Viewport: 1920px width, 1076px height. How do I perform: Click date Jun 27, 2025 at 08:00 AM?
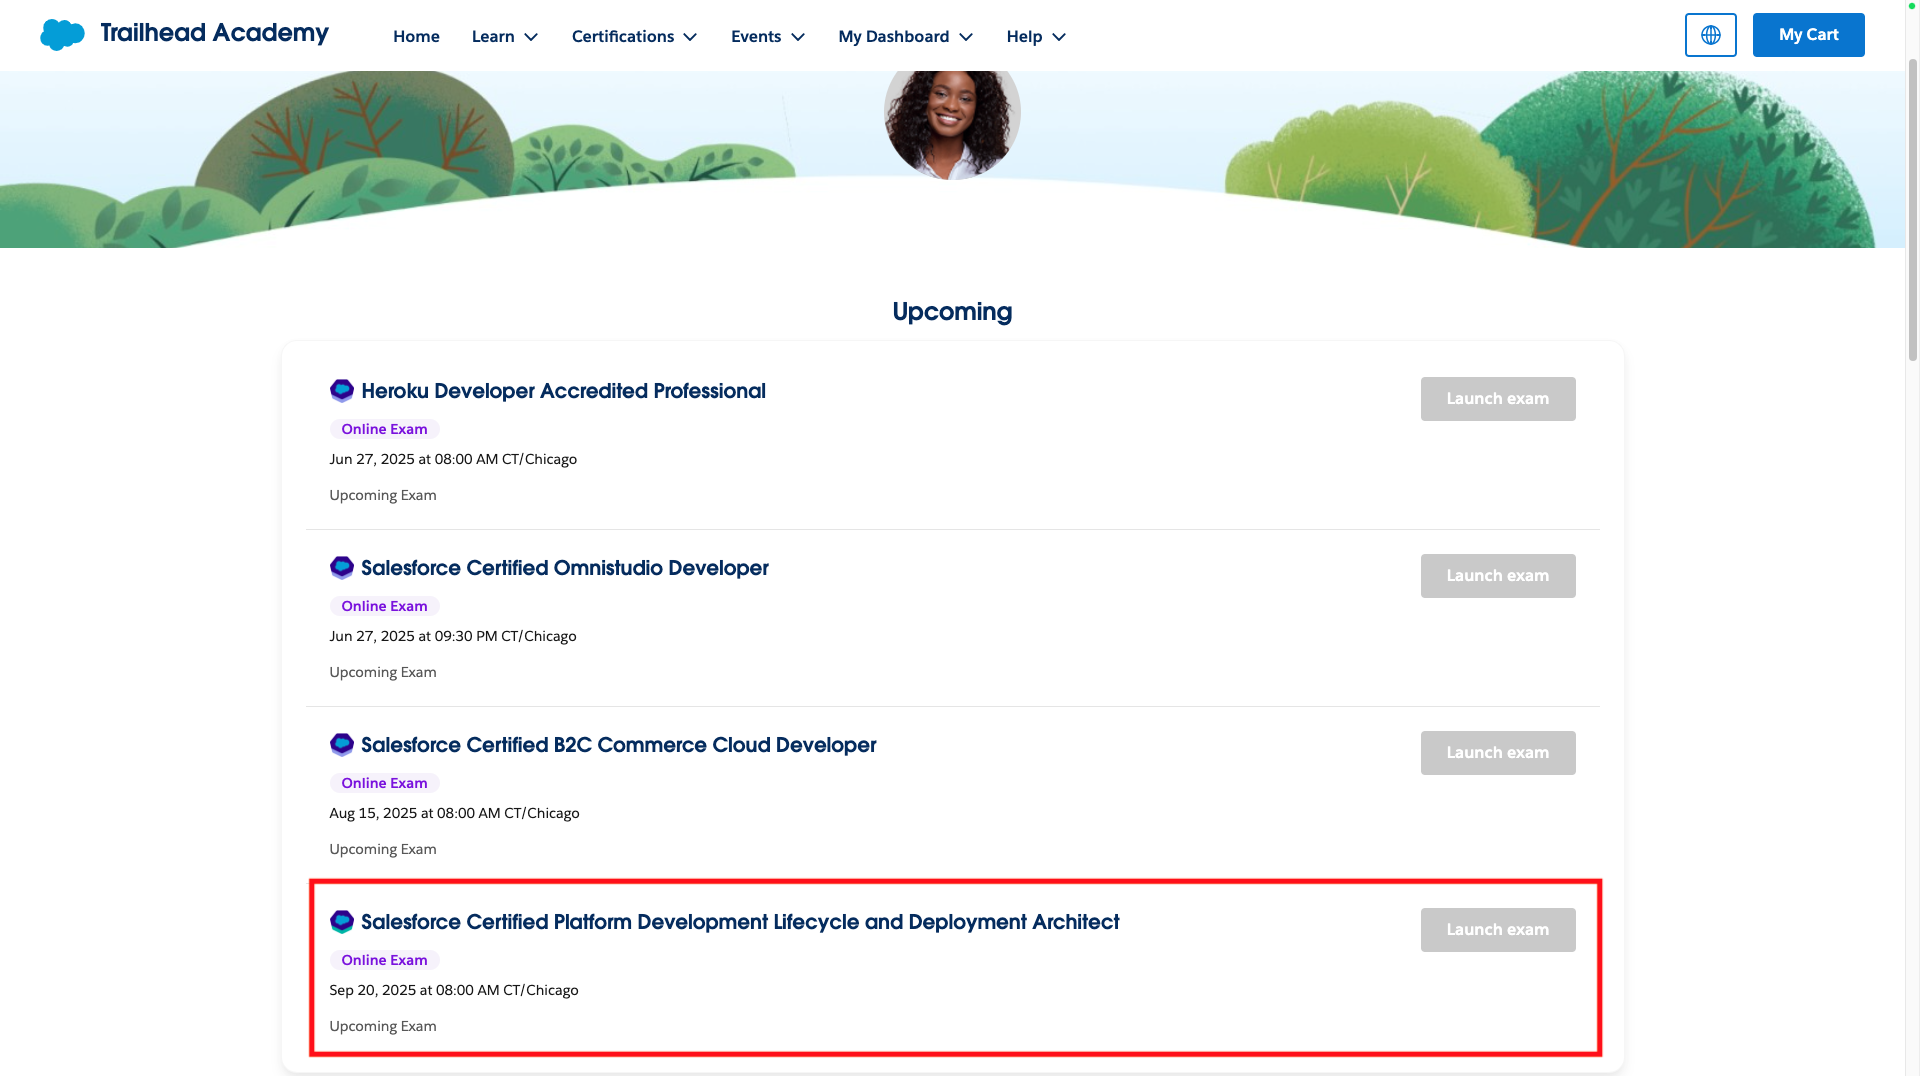[453, 459]
